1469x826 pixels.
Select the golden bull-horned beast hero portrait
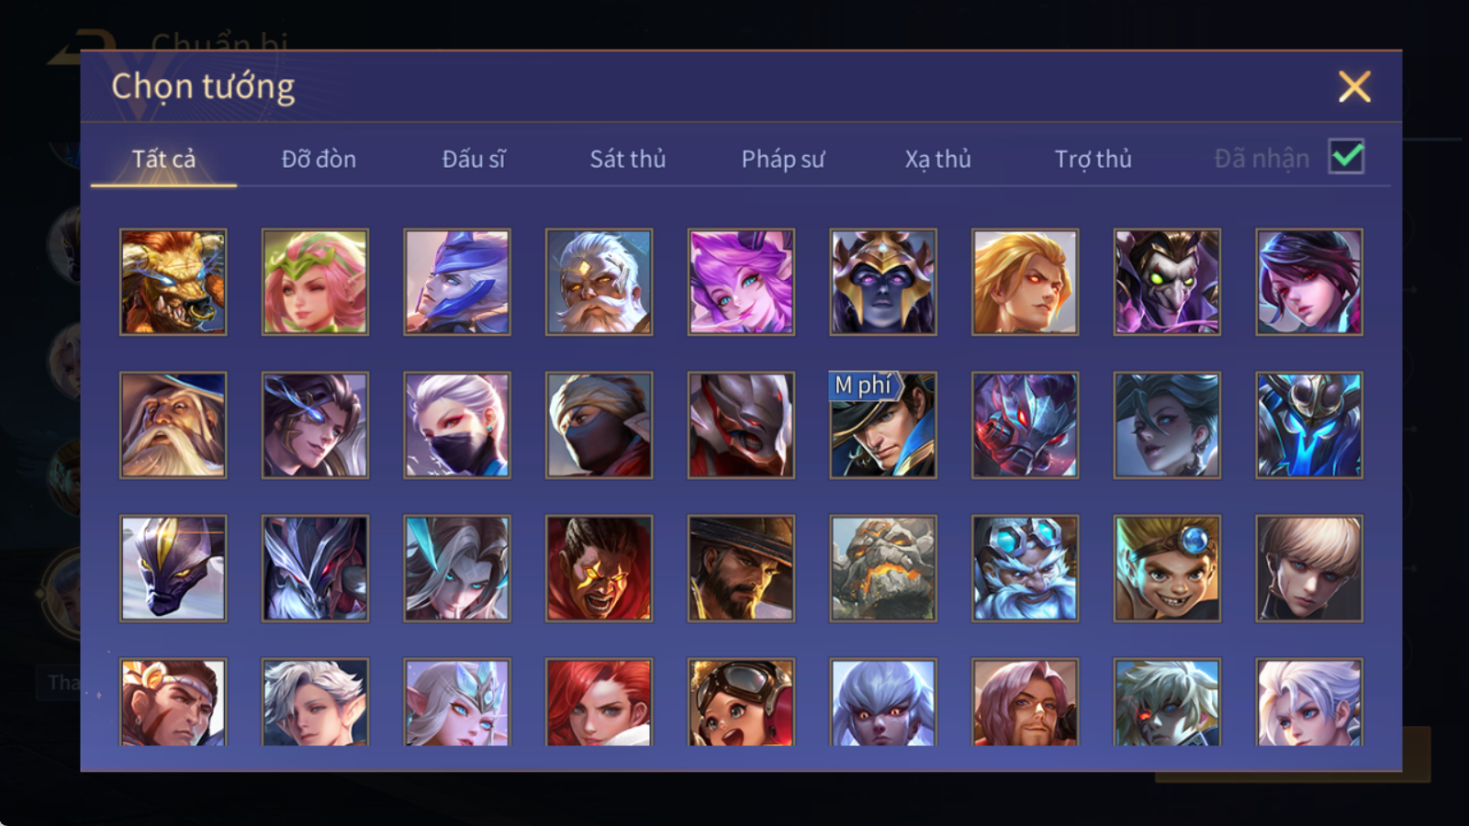pos(173,282)
